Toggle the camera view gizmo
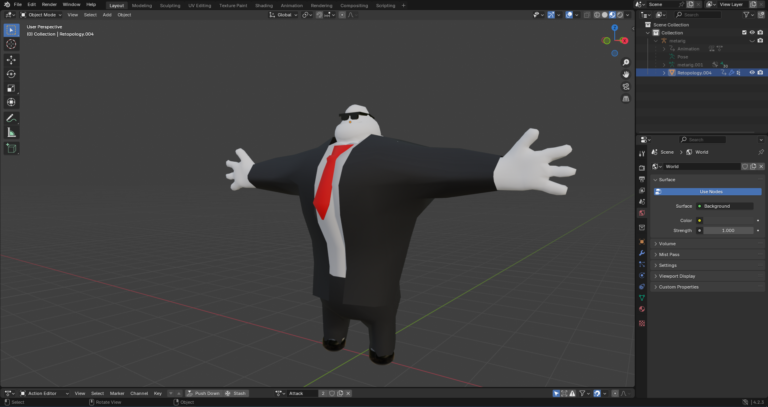Viewport: 768px width, 407px height. point(625,87)
